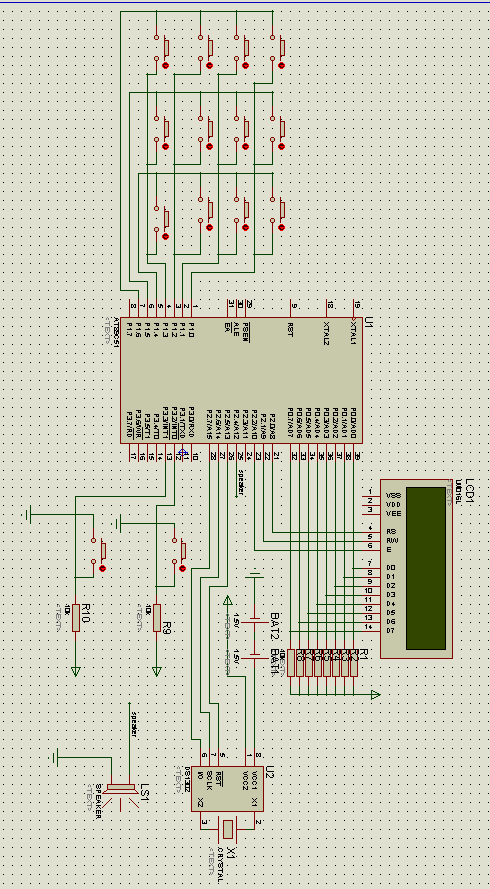The height and width of the screenshot is (889, 490).
Task: Click the ground symbol beside the speaker
Action: coord(55,757)
